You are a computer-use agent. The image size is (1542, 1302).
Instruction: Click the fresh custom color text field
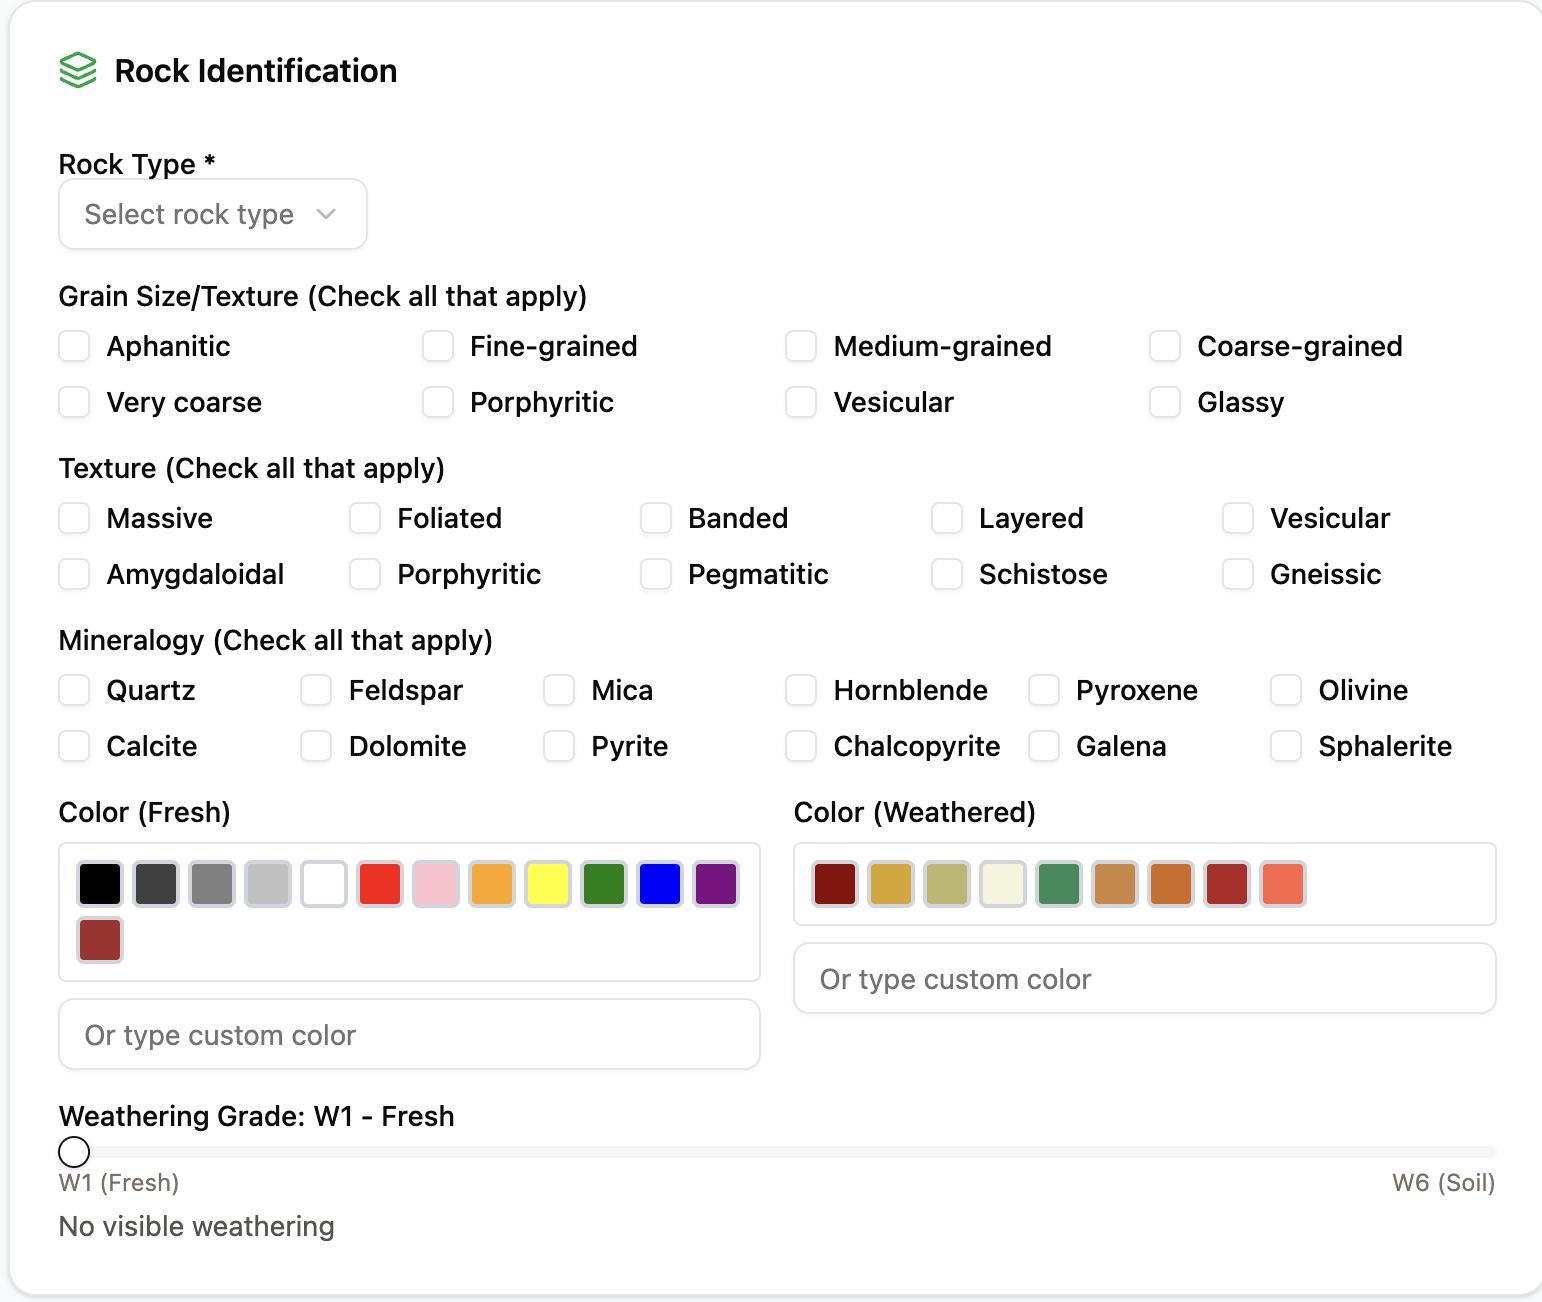click(x=409, y=1035)
